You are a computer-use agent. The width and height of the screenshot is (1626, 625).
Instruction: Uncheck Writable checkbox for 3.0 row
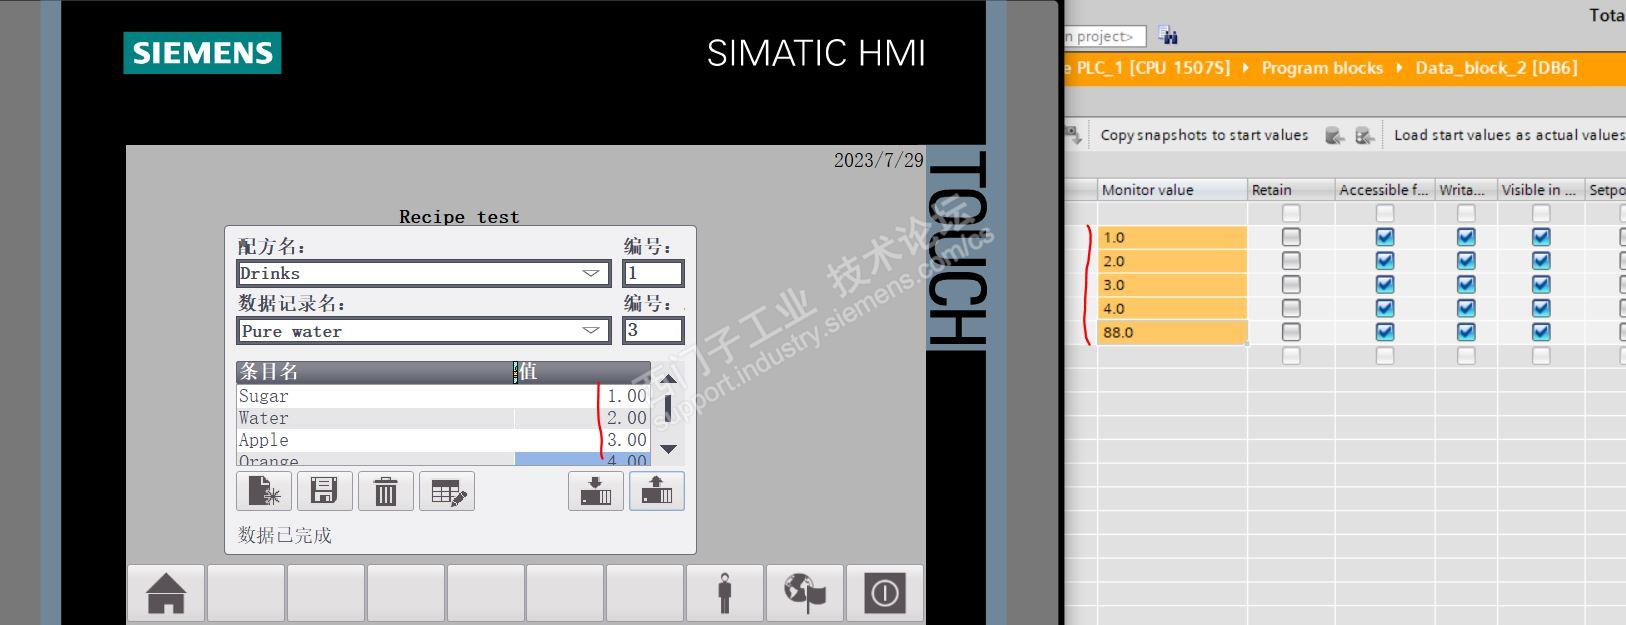click(1466, 285)
